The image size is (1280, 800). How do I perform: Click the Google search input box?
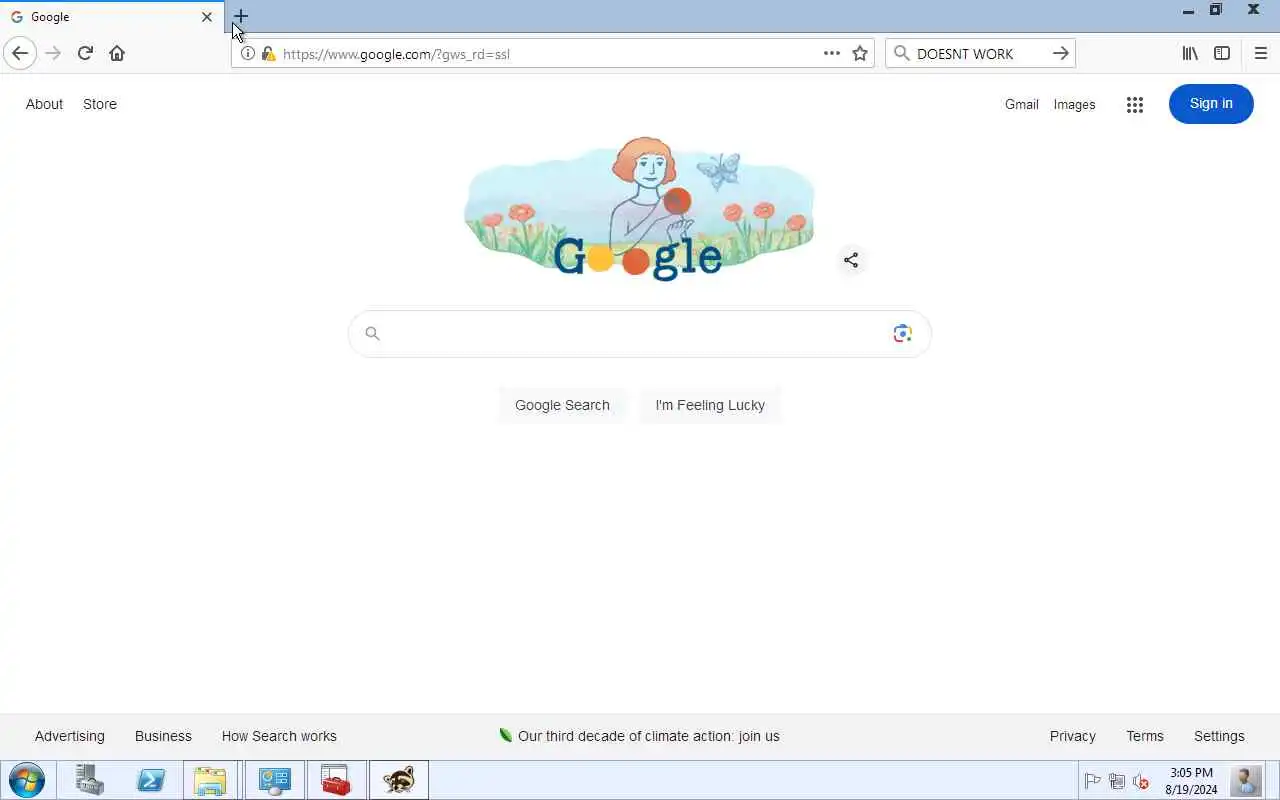click(640, 334)
